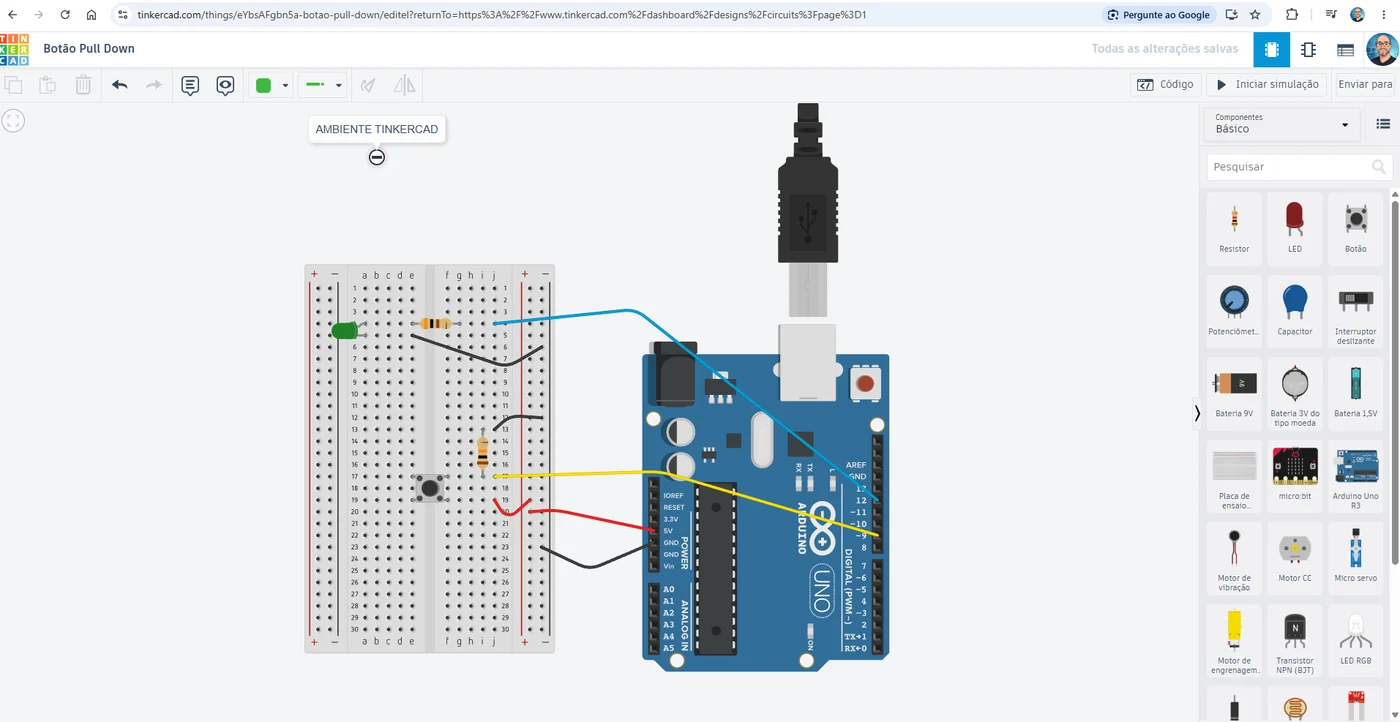Screen dimensions: 1400x722
Task: Select the Placa de ensaio component
Action: pyautogui.click(x=1234, y=476)
